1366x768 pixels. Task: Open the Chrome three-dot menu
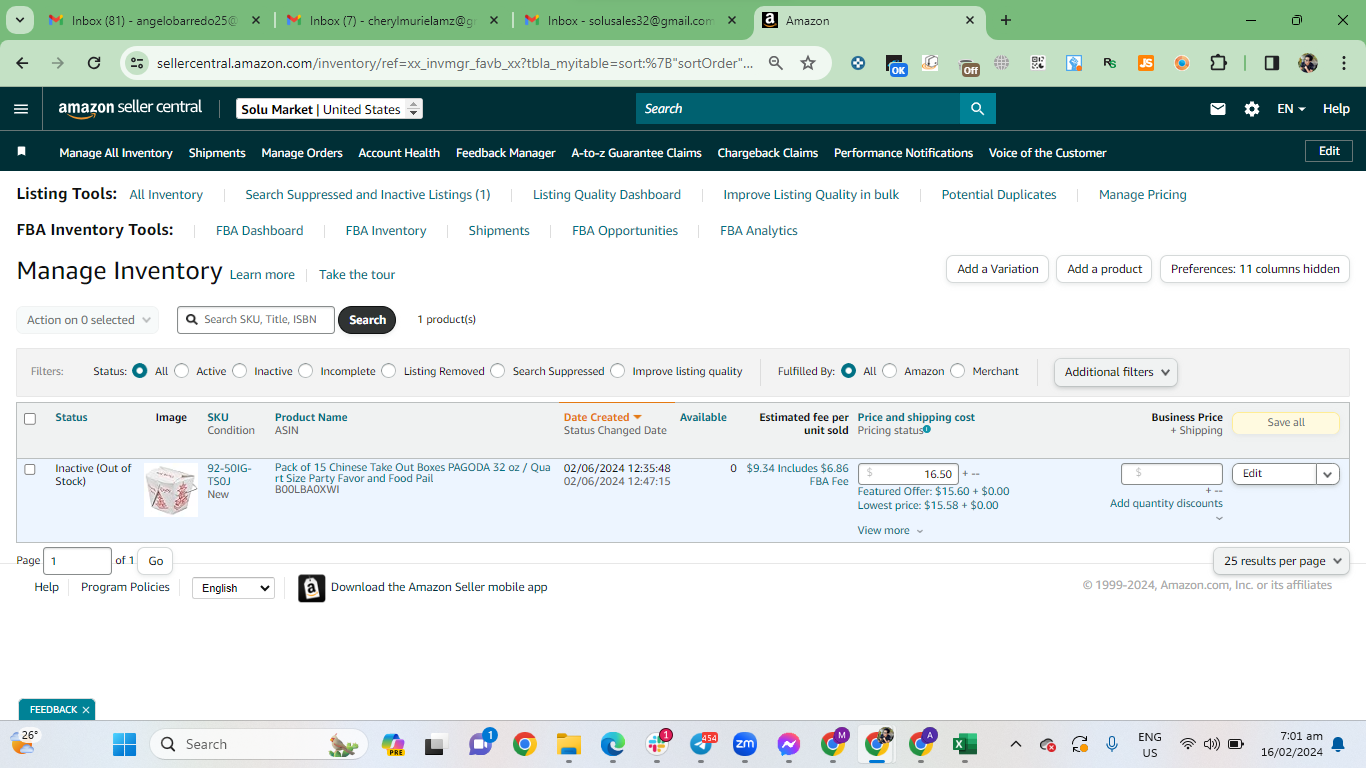click(x=1342, y=63)
